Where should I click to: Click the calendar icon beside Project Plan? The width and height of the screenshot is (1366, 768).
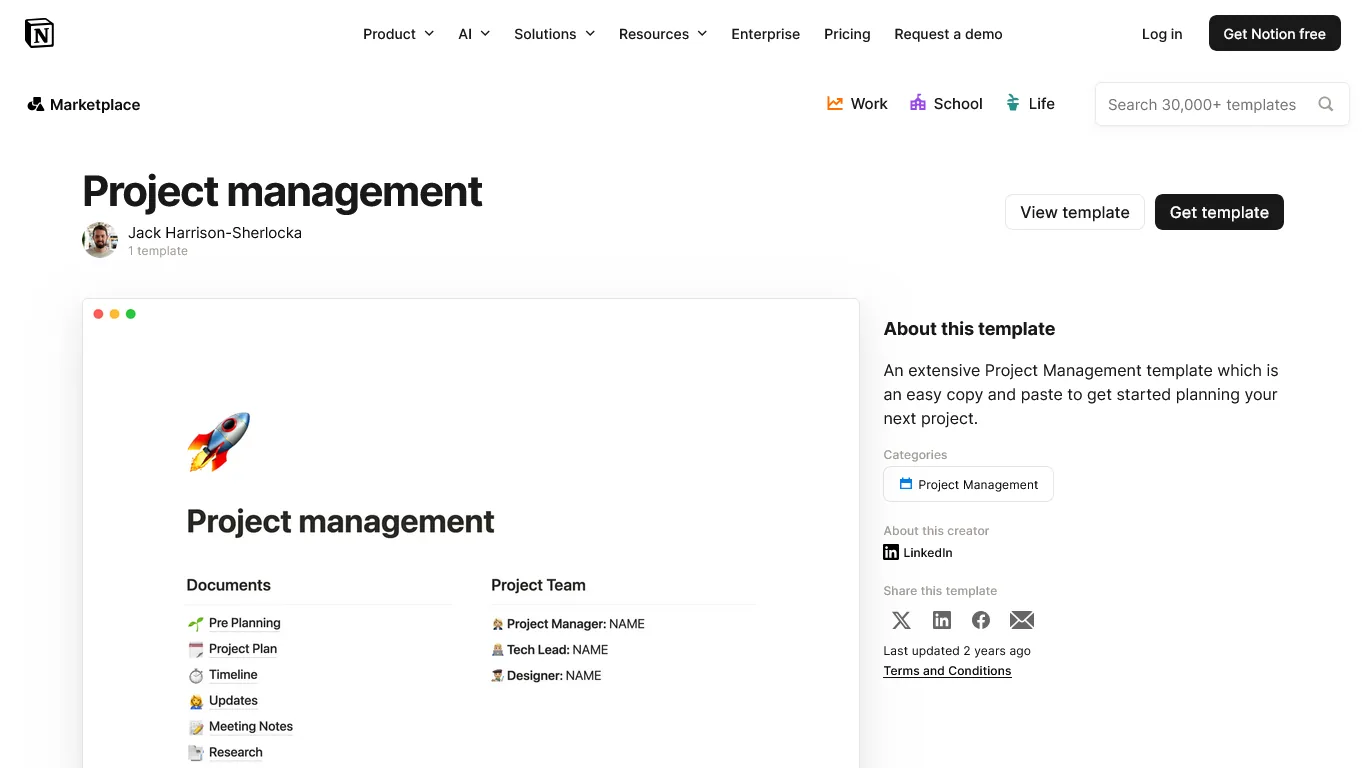(196, 649)
